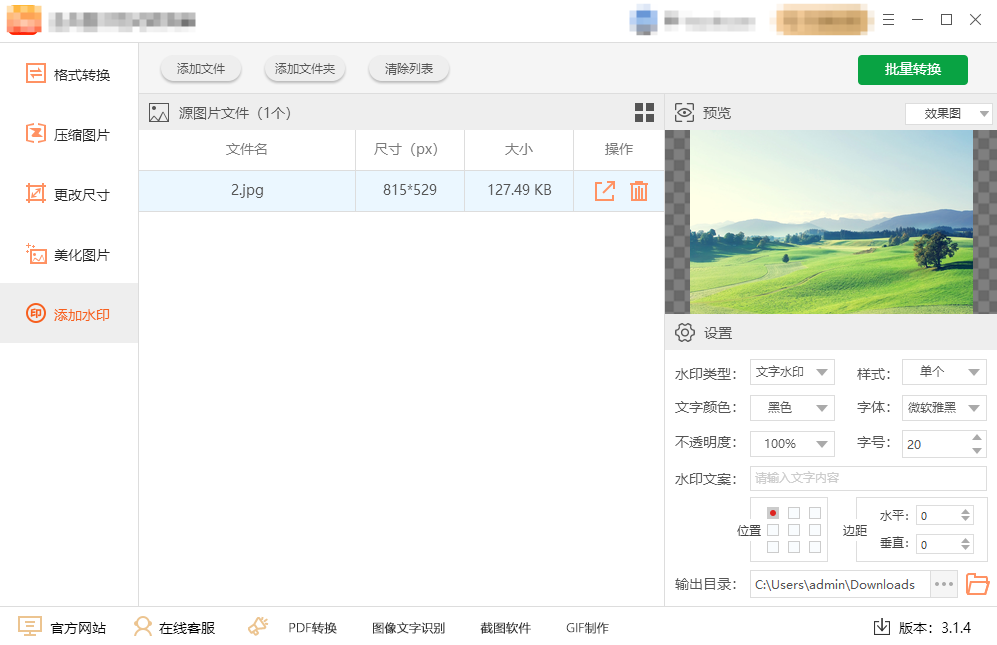Click the version download icon
This screenshot has height=645, width=997.
pyautogui.click(x=881, y=627)
